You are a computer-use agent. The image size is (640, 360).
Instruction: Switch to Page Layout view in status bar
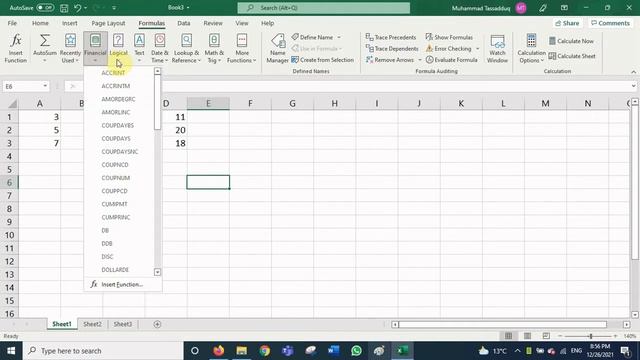[527, 336]
